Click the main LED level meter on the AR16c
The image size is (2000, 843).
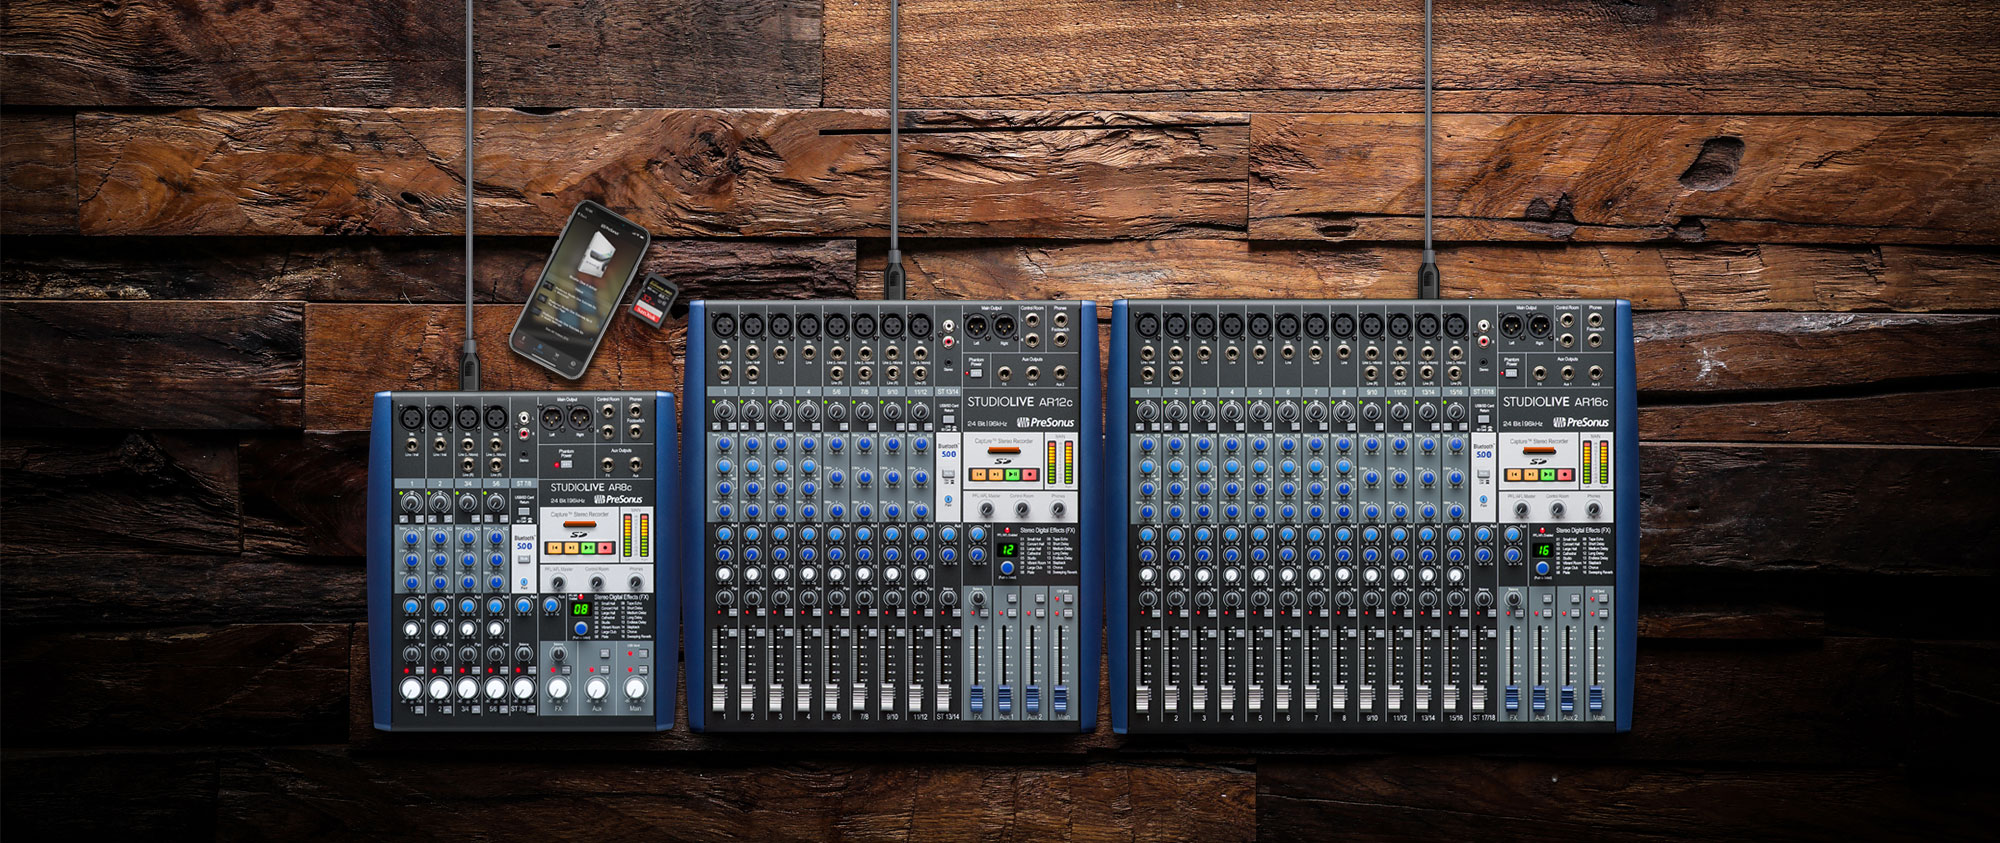tap(1595, 462)
